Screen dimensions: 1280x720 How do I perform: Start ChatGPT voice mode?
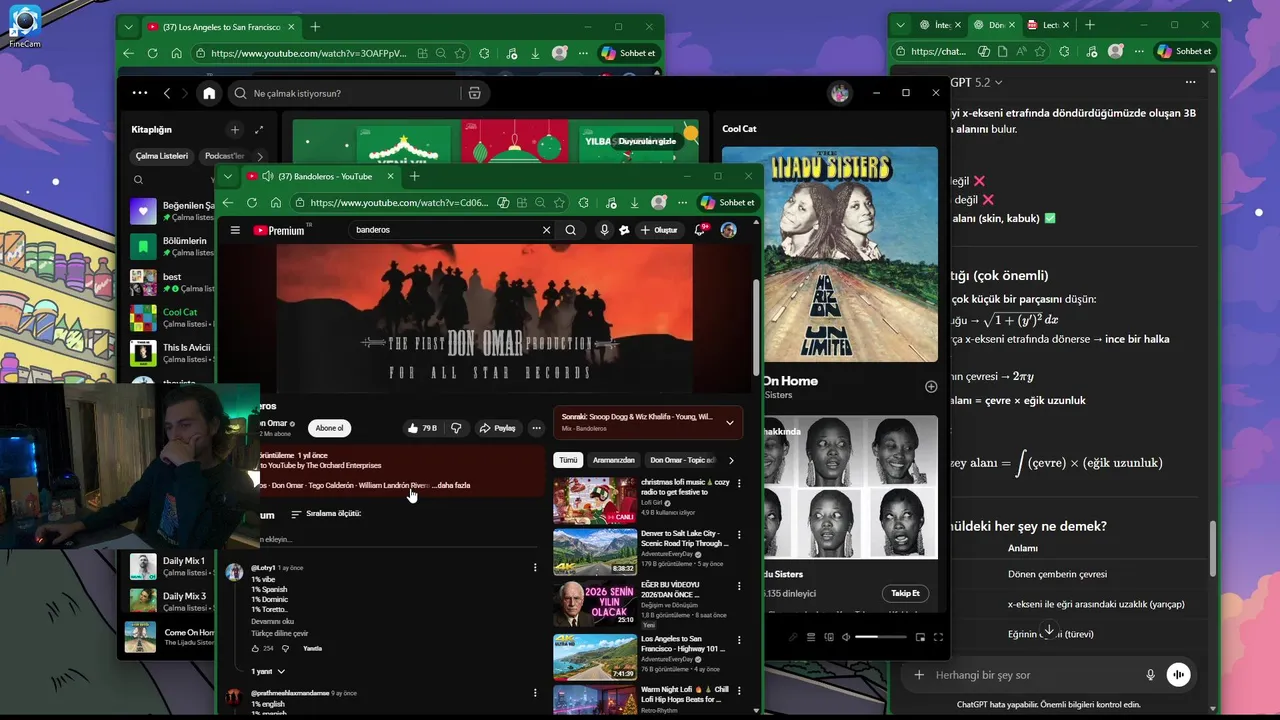(x=1179, y=675)
